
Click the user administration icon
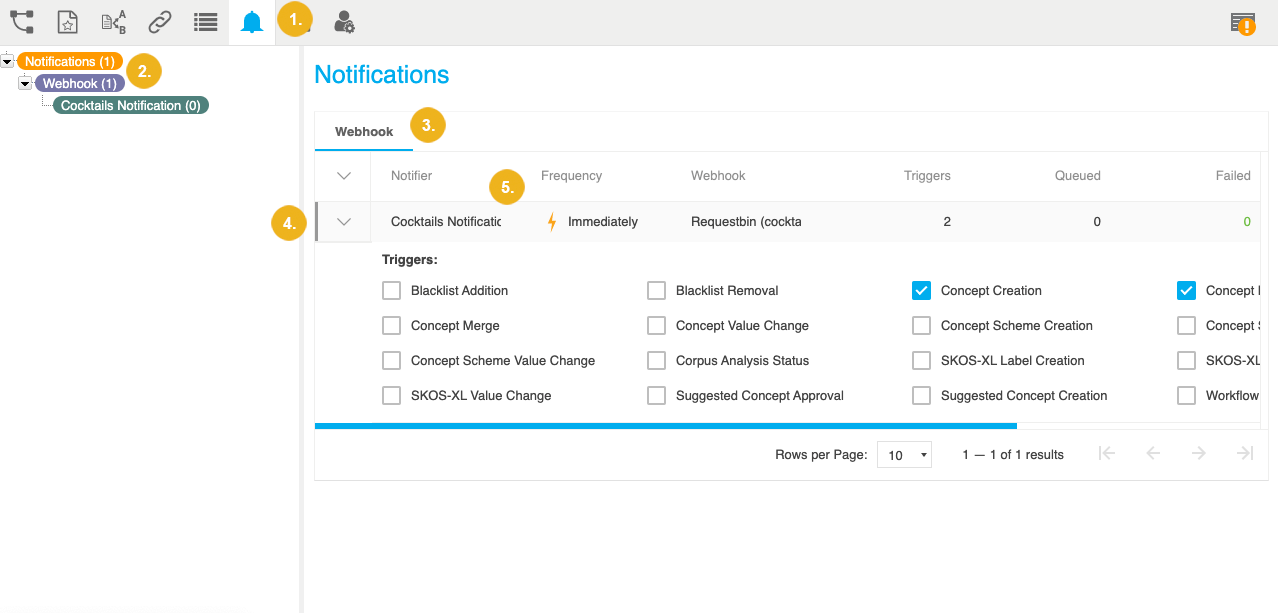[344, 21]
